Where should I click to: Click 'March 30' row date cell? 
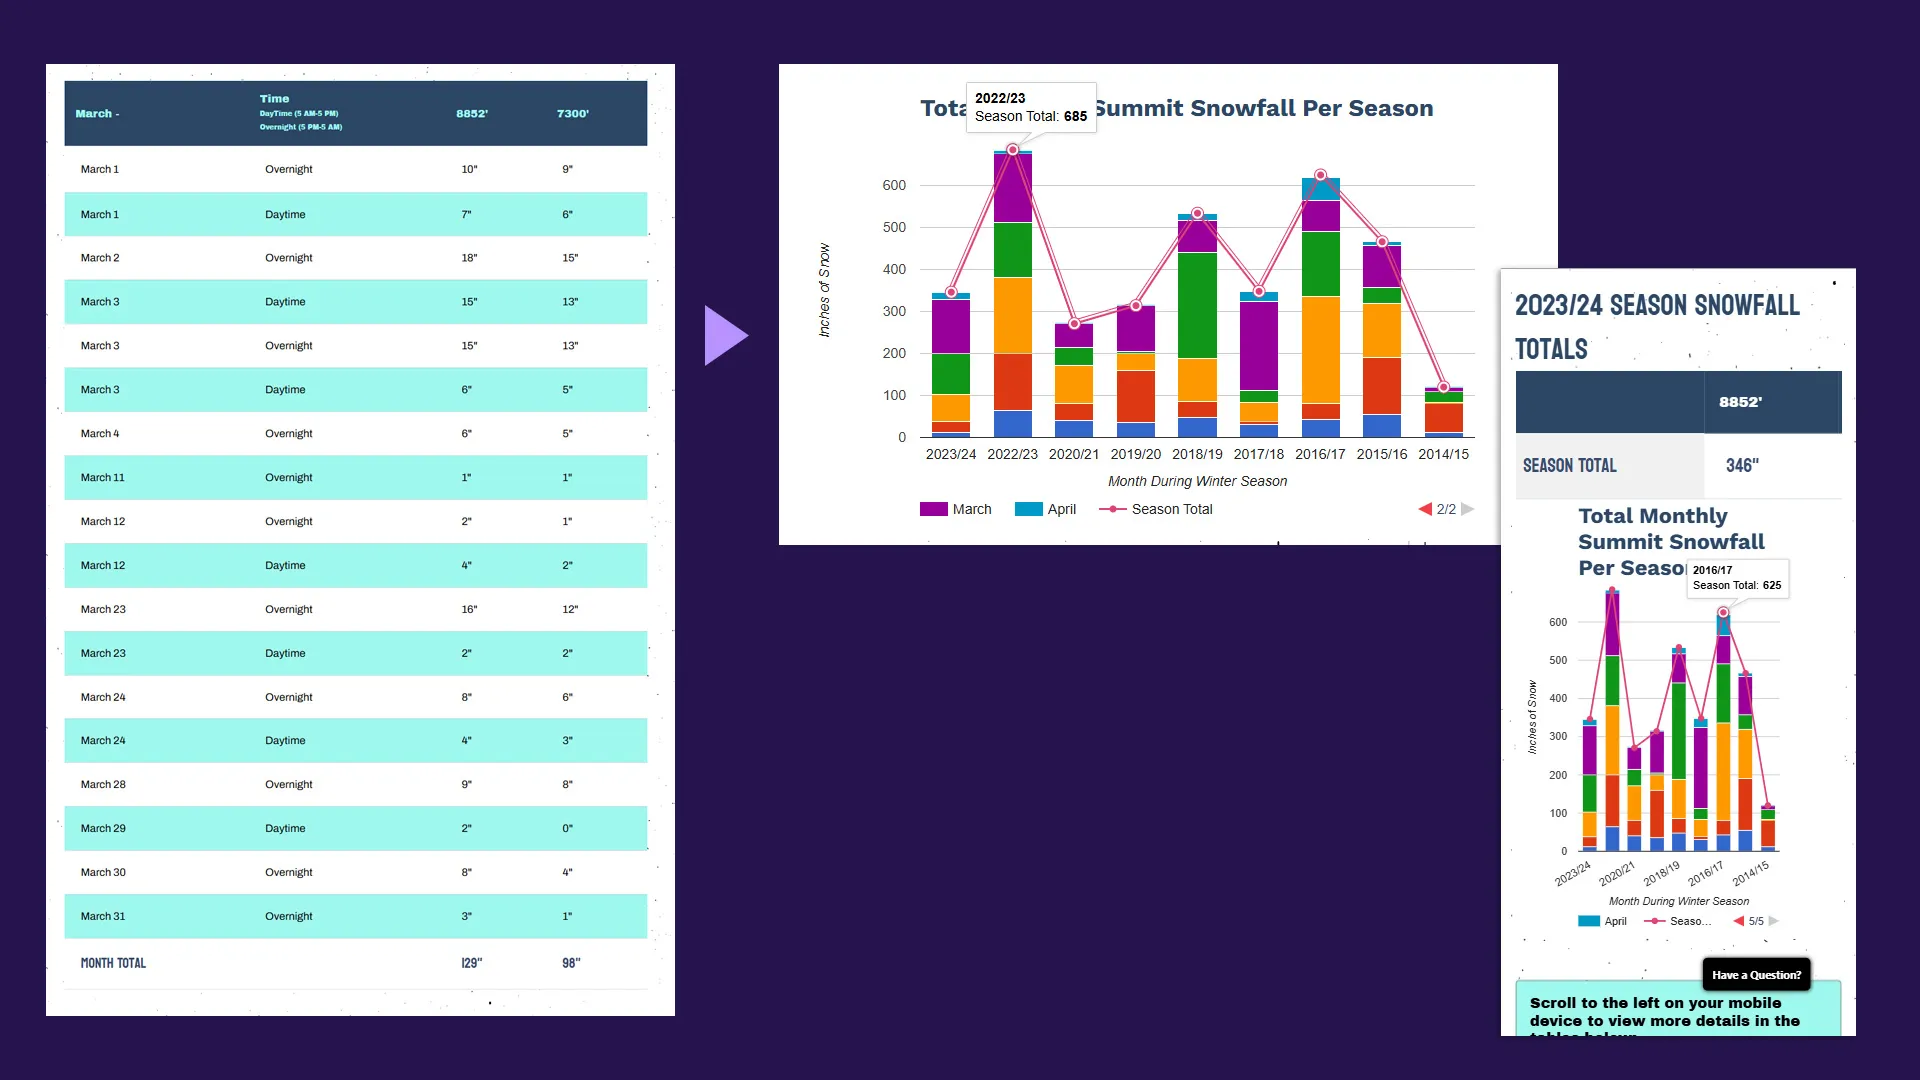click(103, 873)
